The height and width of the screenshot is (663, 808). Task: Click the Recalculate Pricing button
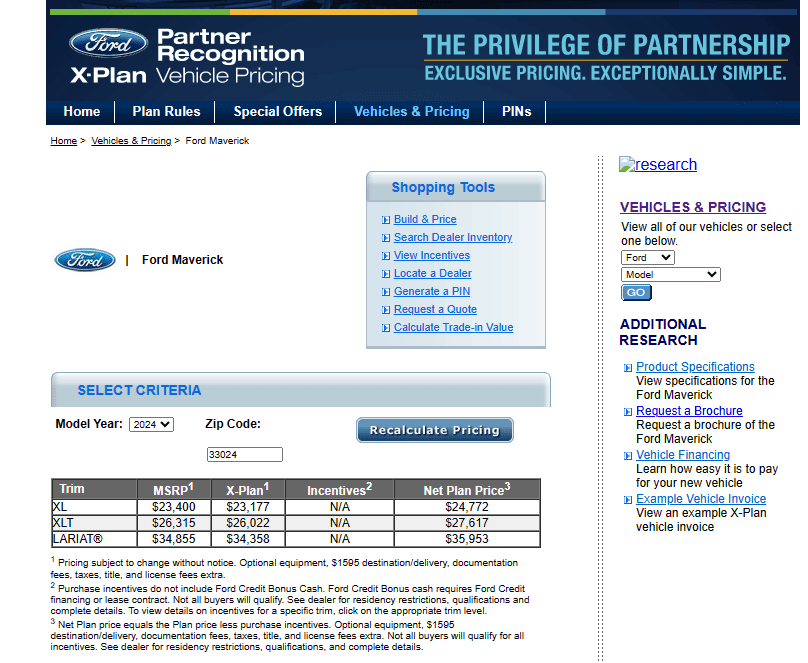pos(434,430)
